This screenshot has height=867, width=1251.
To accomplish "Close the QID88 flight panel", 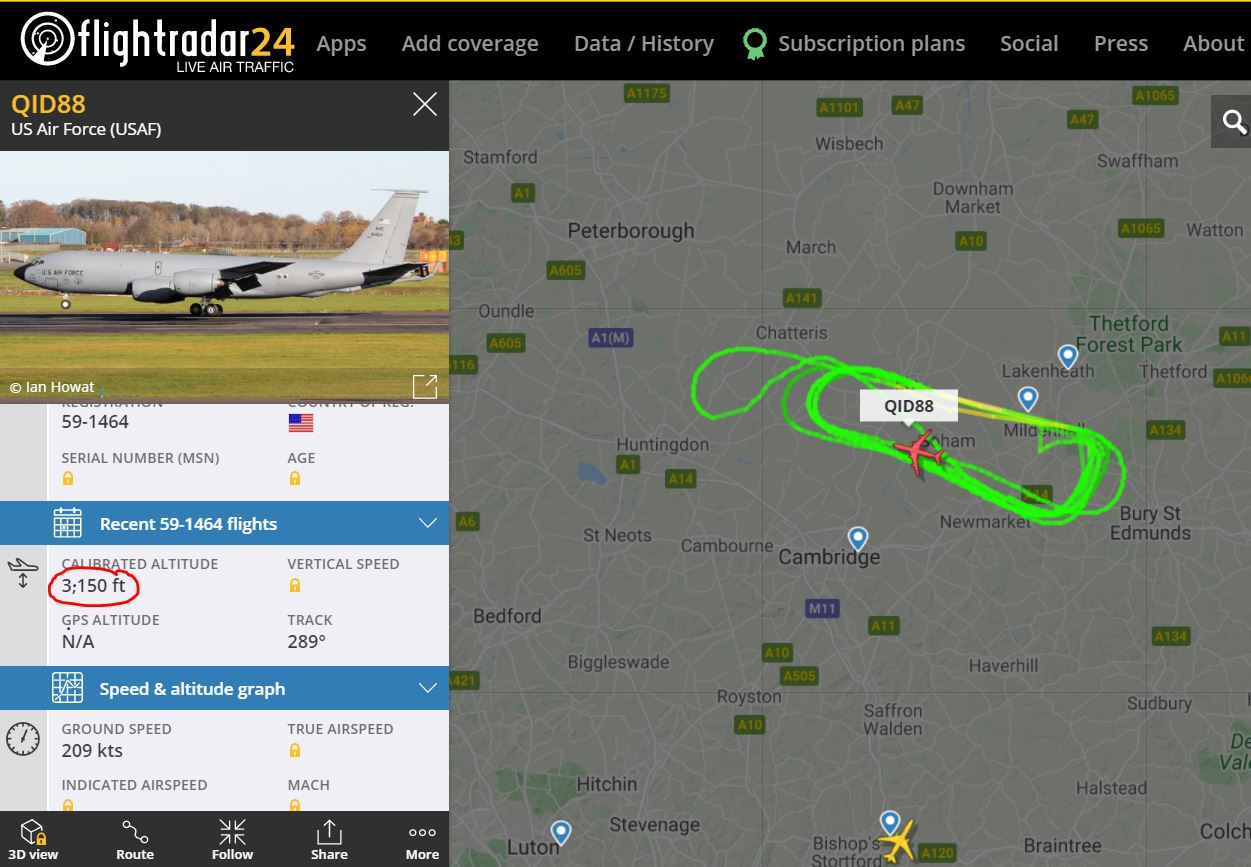I will click(x=425, y=104).
